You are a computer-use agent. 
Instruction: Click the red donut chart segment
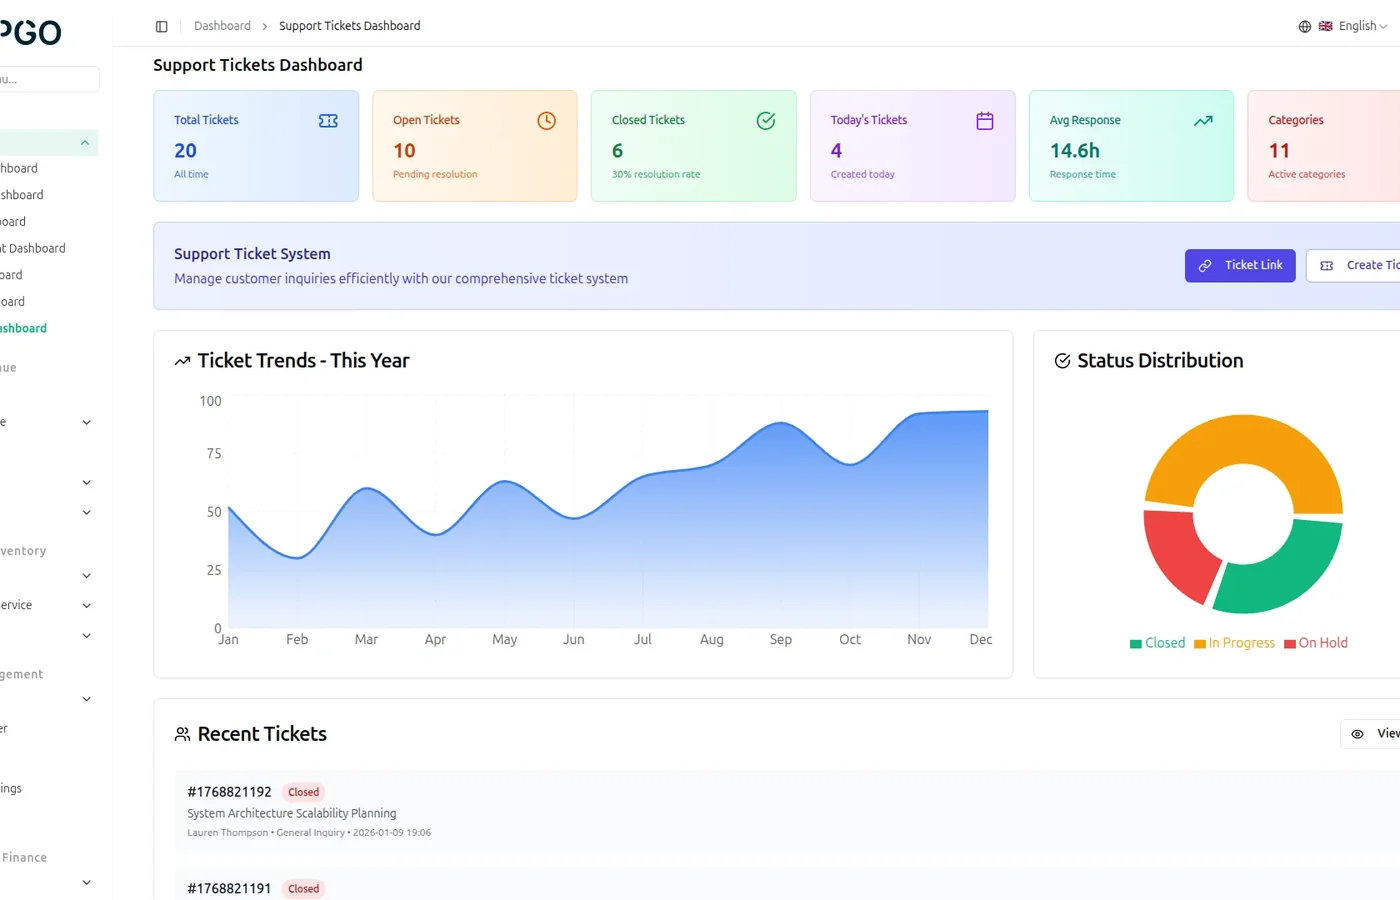click(1180, 555)
